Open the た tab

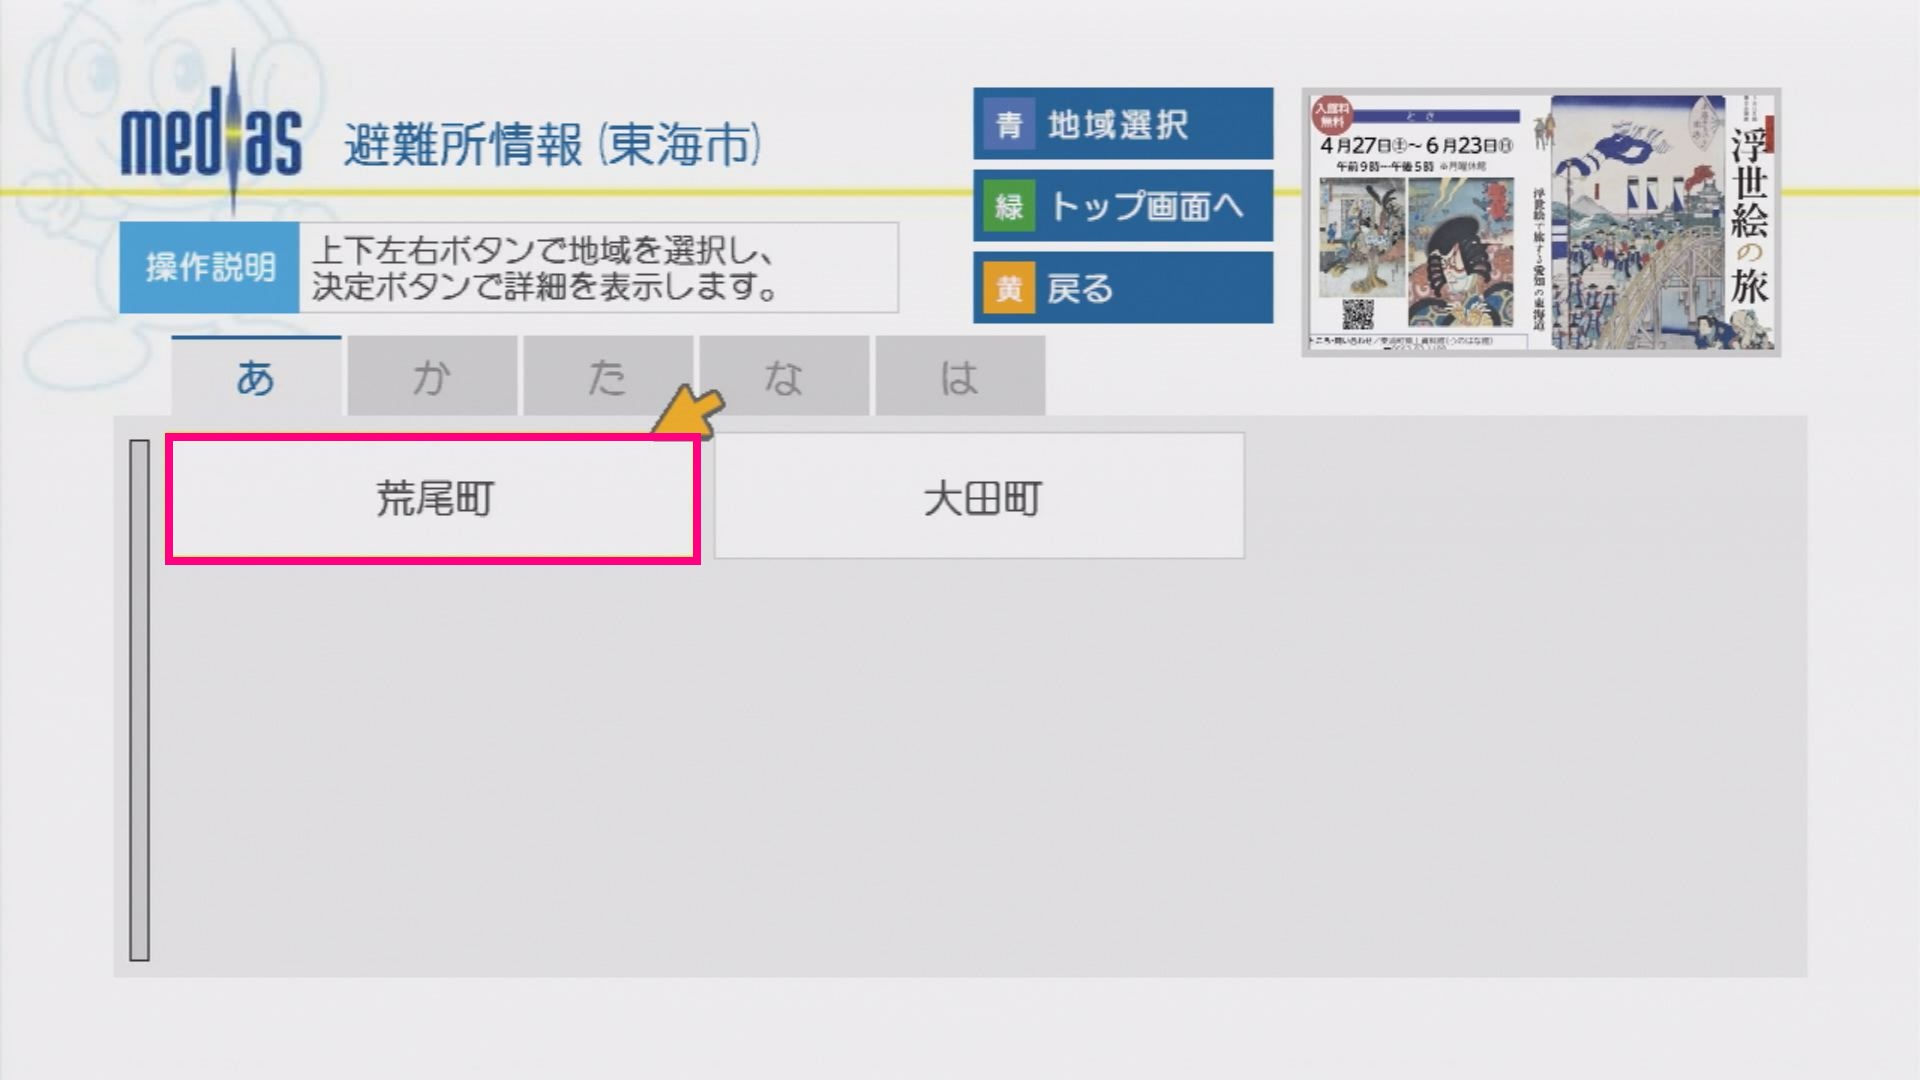pyautogui.click(x=608, y=376)
